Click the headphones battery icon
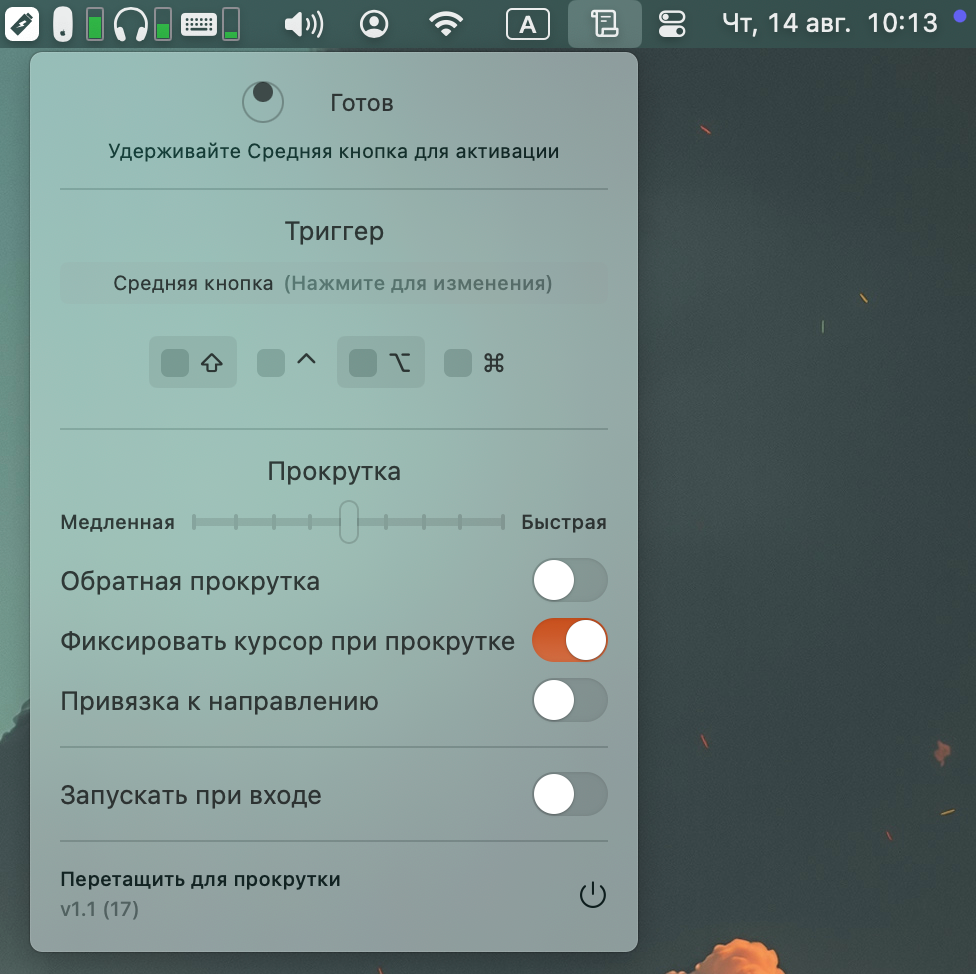The width and height of the screenshot is (976, 974). (x=130, y=24)
